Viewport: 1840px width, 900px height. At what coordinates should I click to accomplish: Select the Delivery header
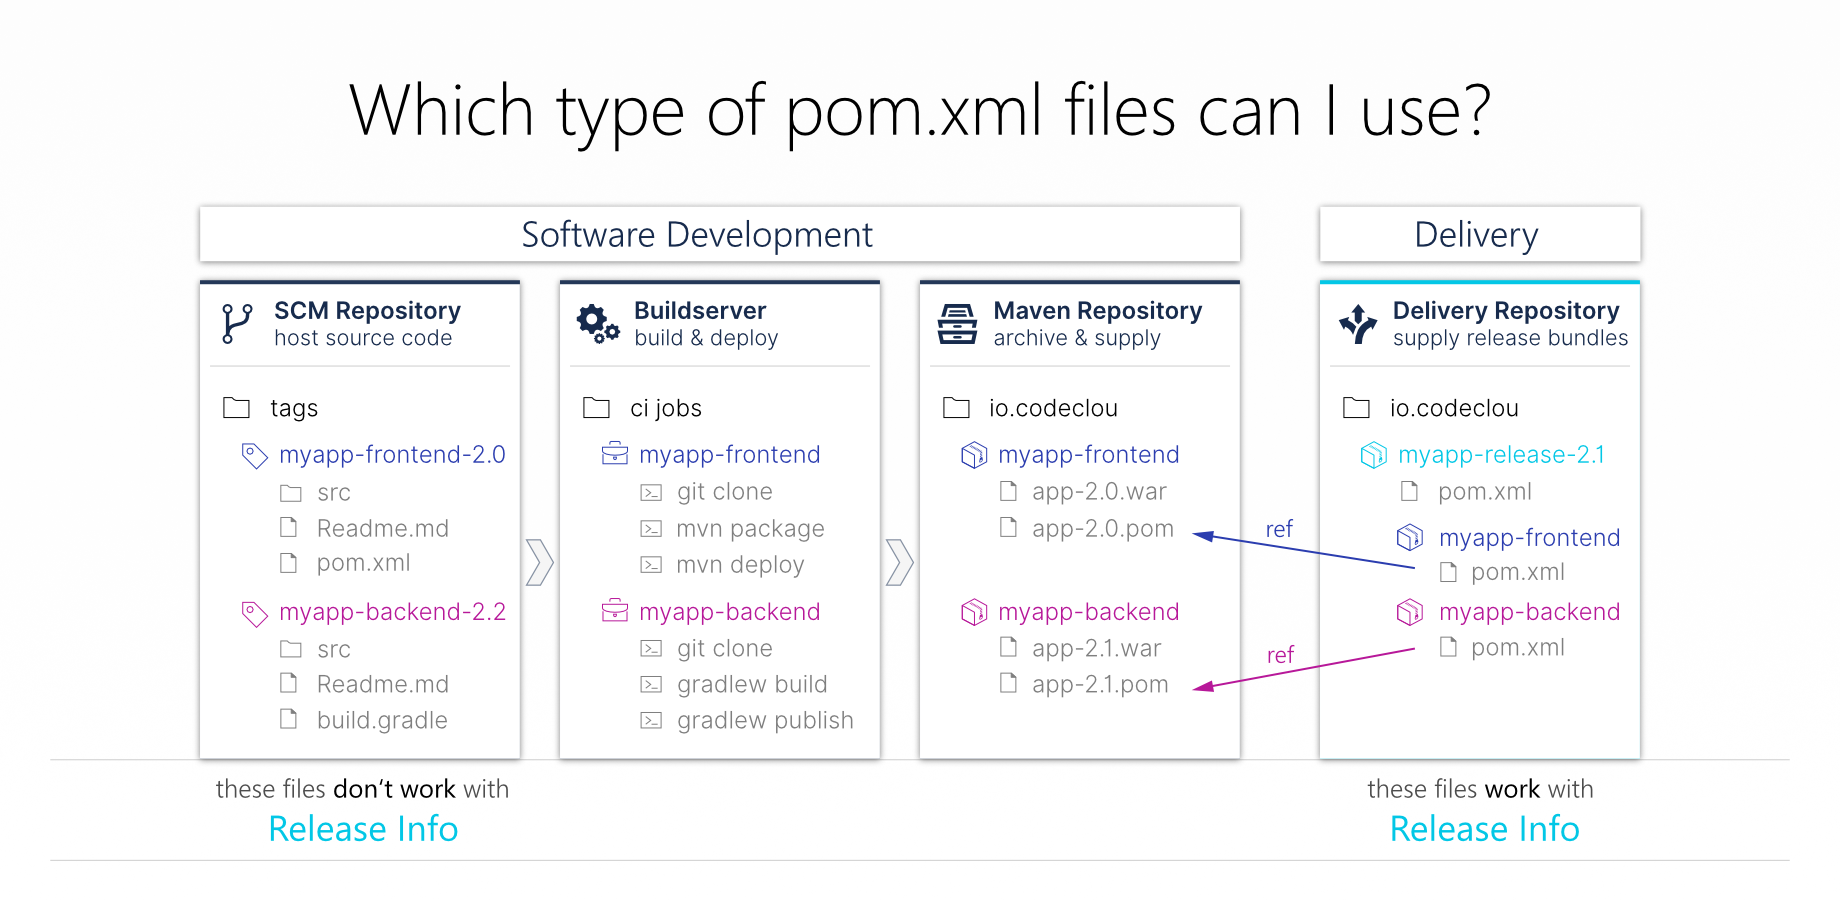coord(1480,235)
